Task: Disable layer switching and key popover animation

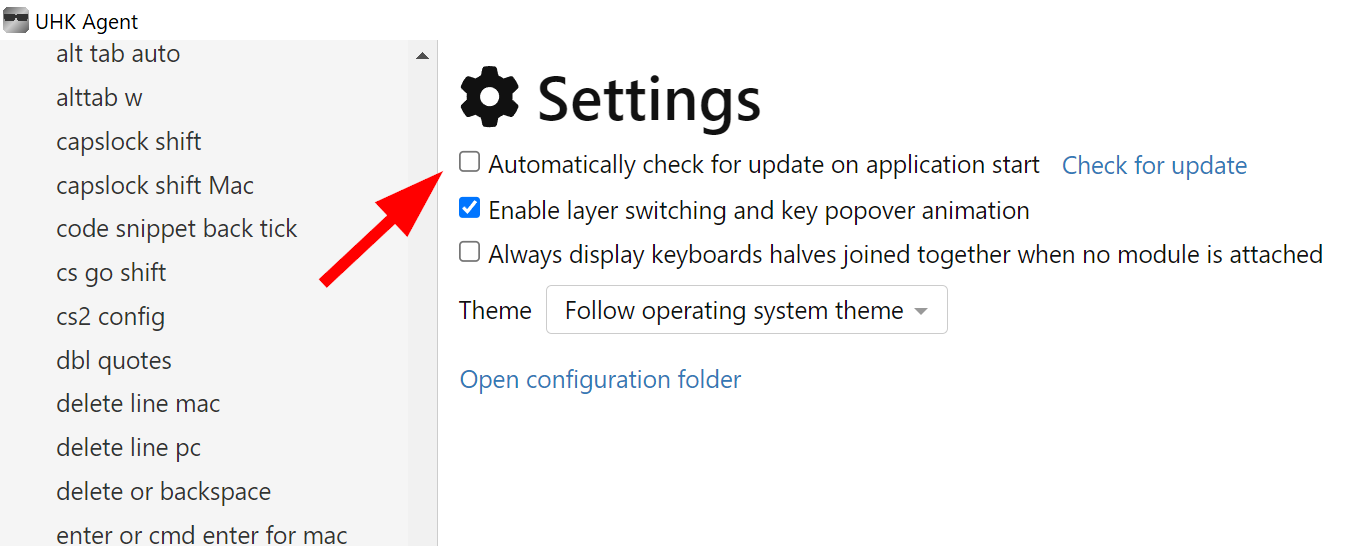Action: 470,208
